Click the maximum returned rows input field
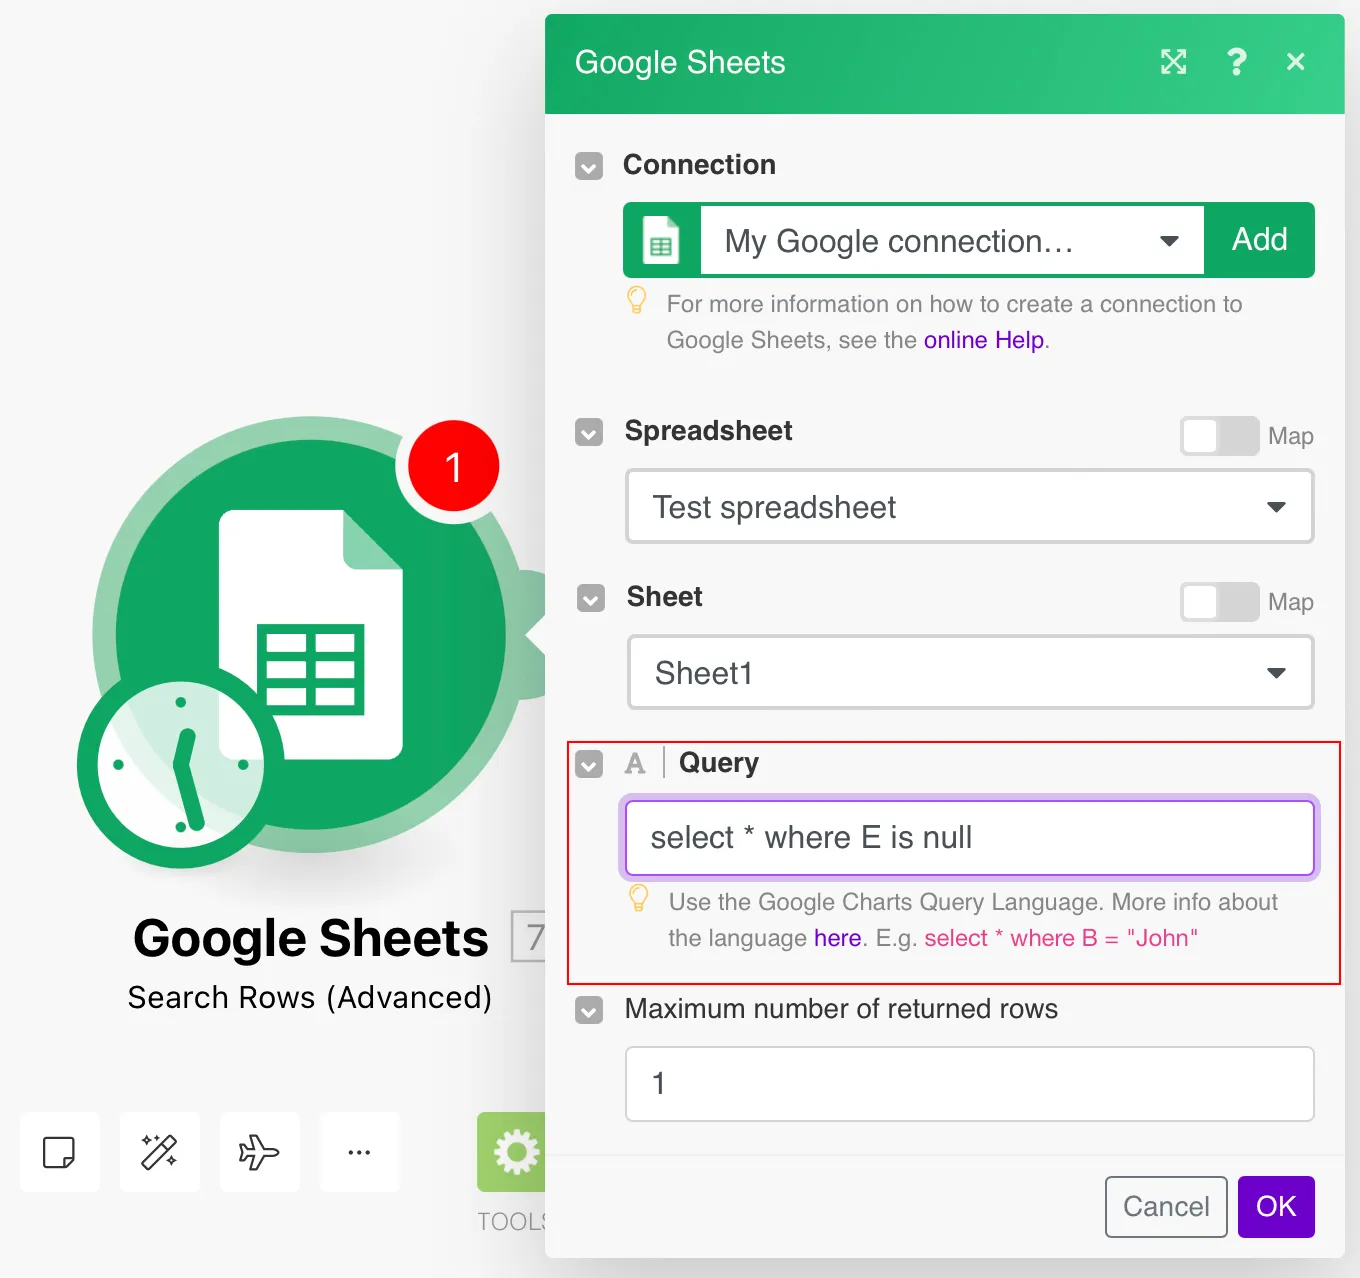The image size is (1360, 1278). [970, 1084]
